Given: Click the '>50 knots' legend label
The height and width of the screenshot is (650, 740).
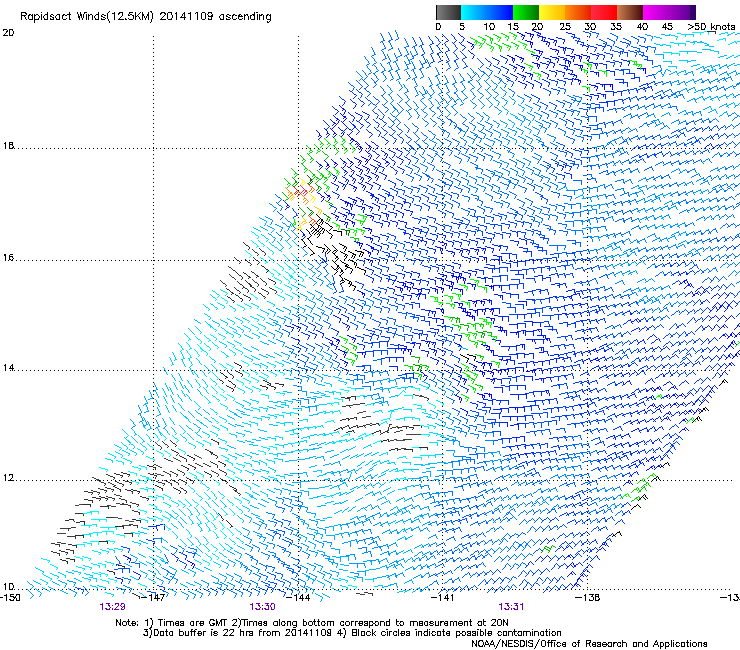Looking at the screenshot, I should click(712, 27).
